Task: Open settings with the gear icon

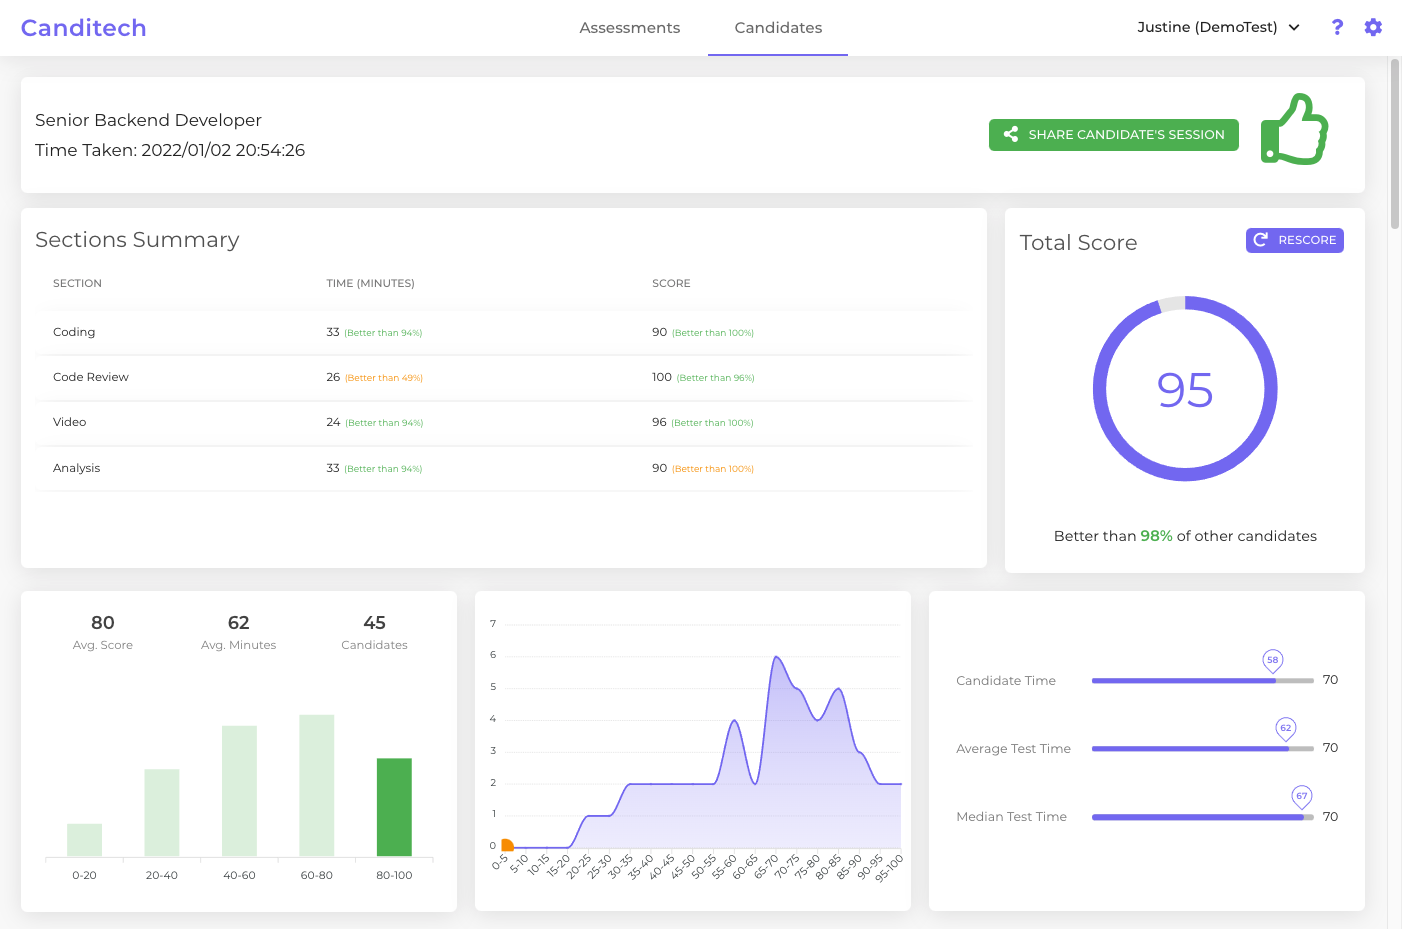Action: [x=1373, y=27]
